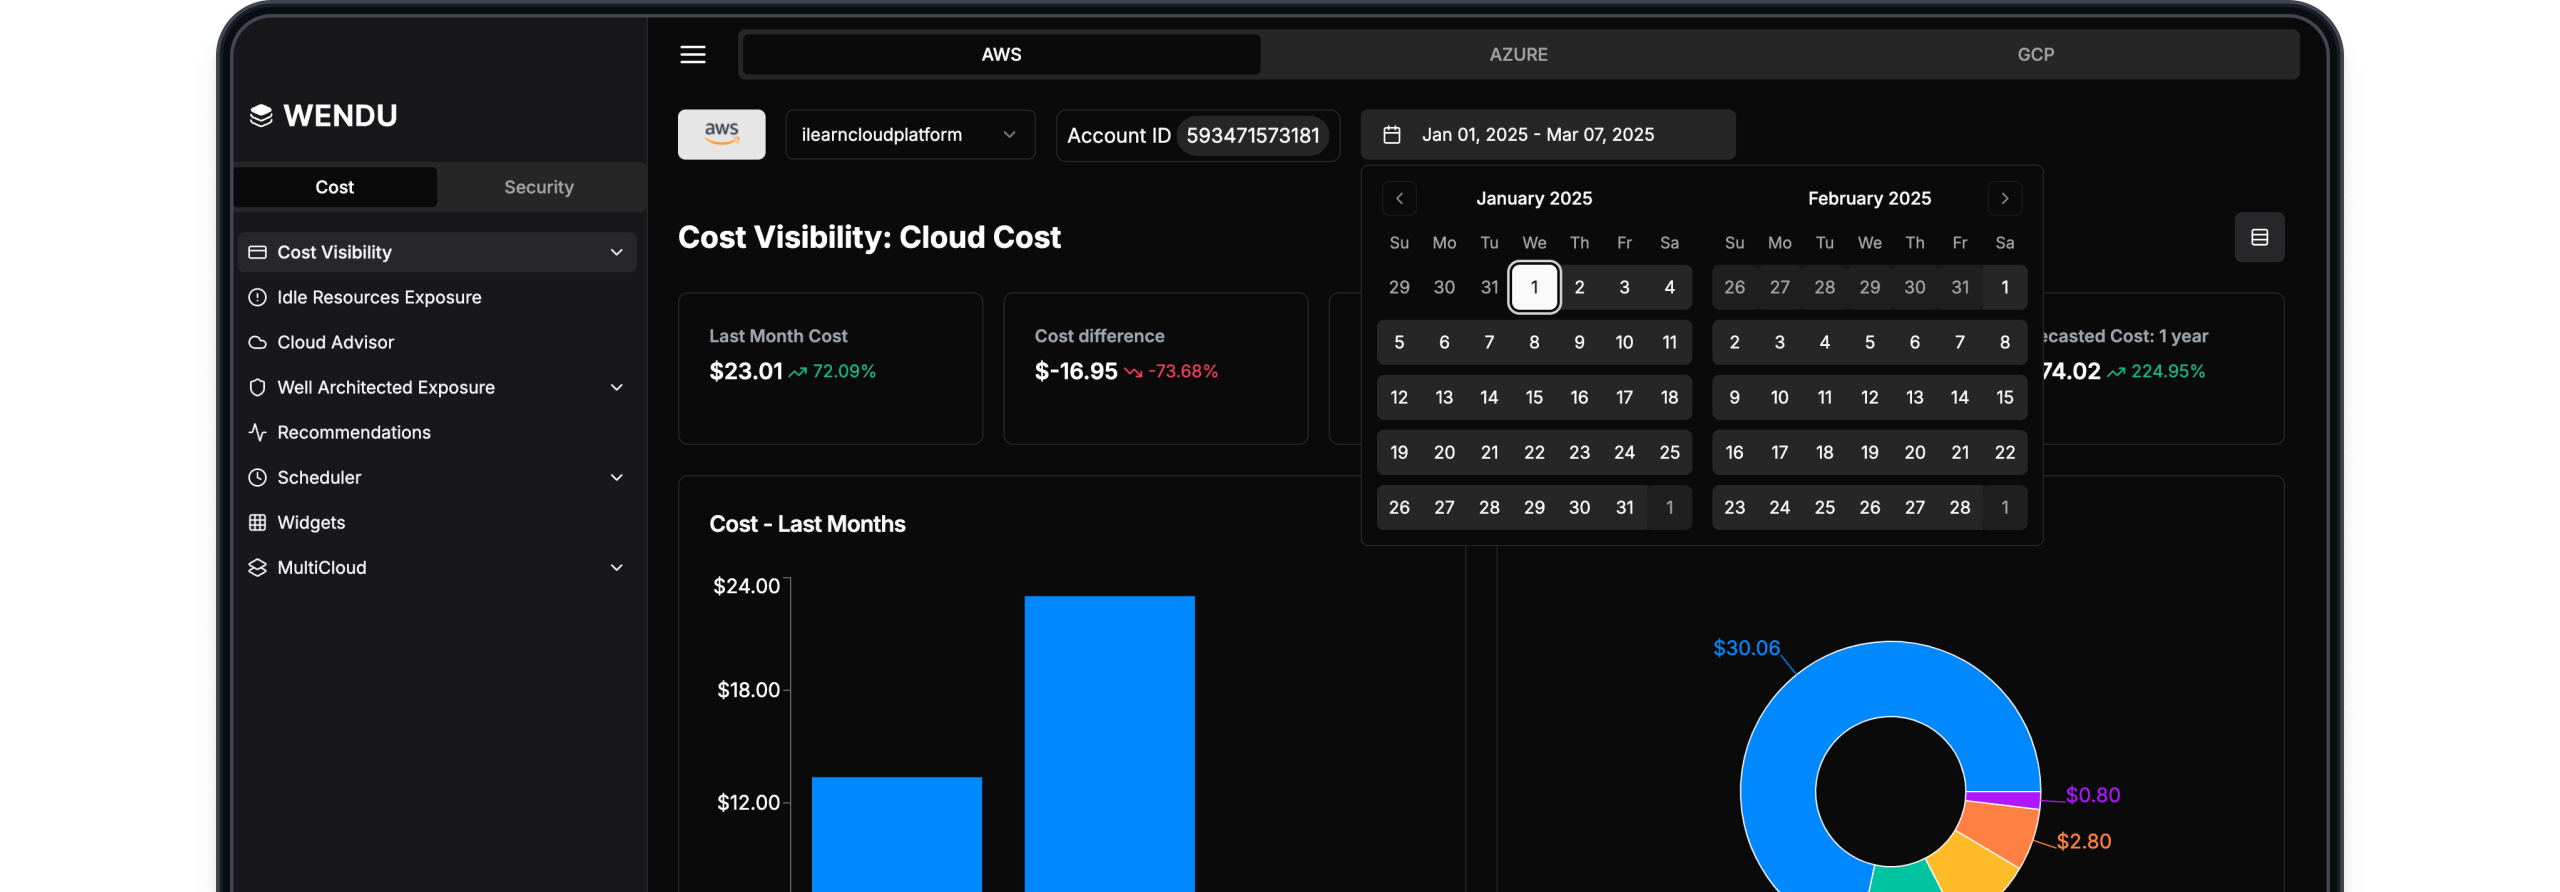Click the Idle Resources Exposure alert icon
Image resolution: width=2560 pixels, height=892 pixels.
click(257, 297)
